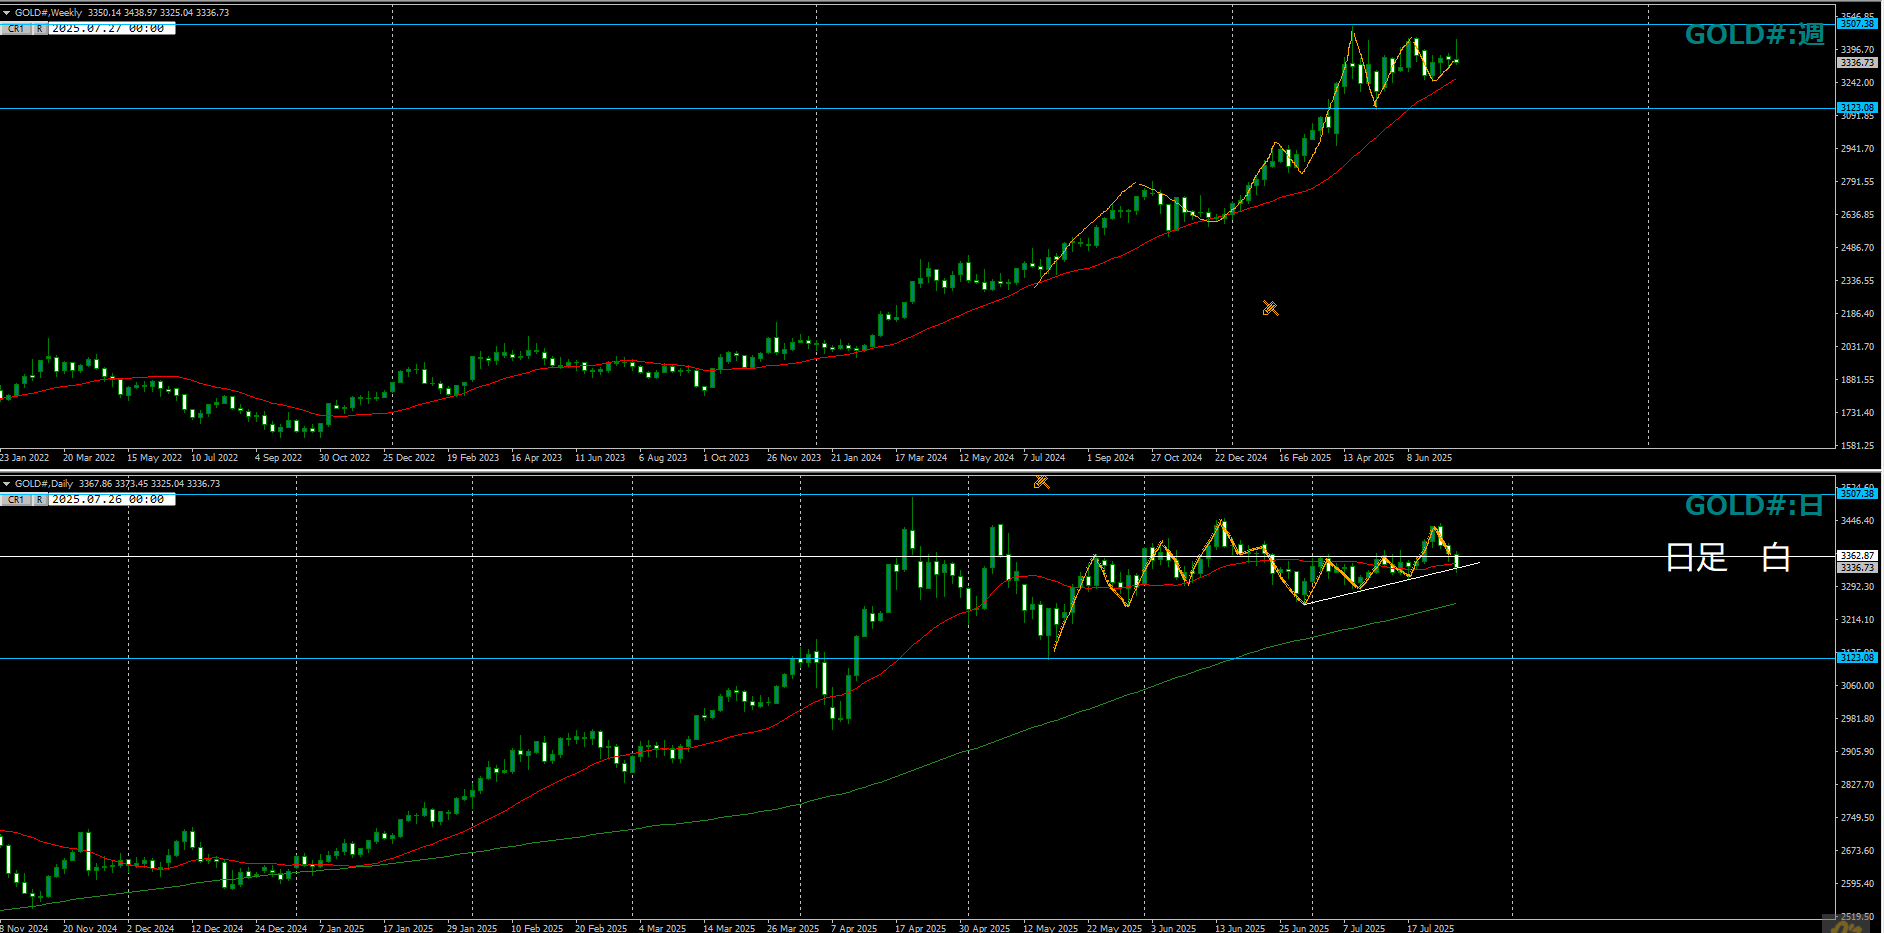This screenshot has height=933, width=1884.
Task: Click the 1 Sep 2024 date on Weekly axis
Action: tap(1110, 458)
